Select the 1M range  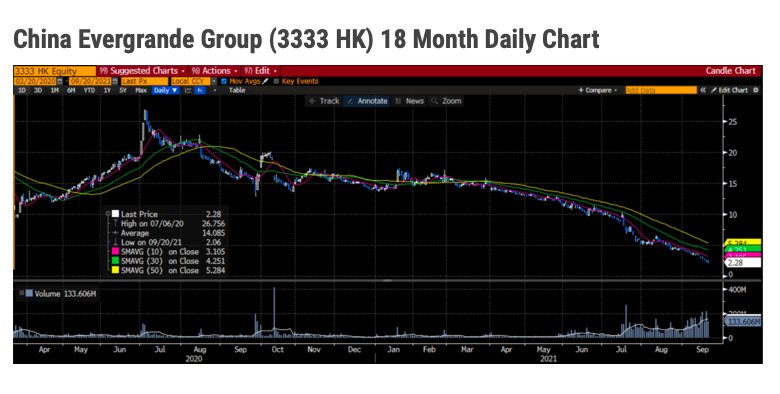[x=55, y=91]
